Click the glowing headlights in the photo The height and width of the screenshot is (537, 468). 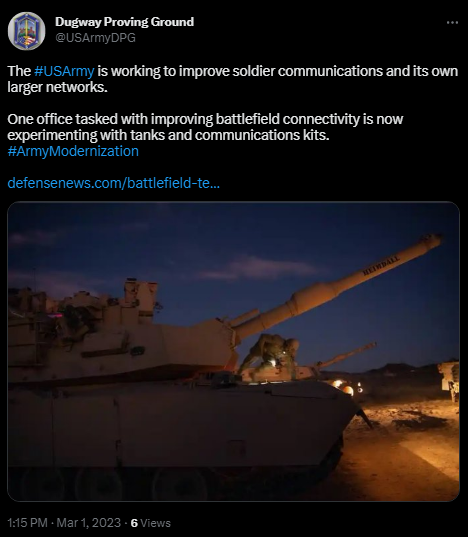click(x=344, y=387)
